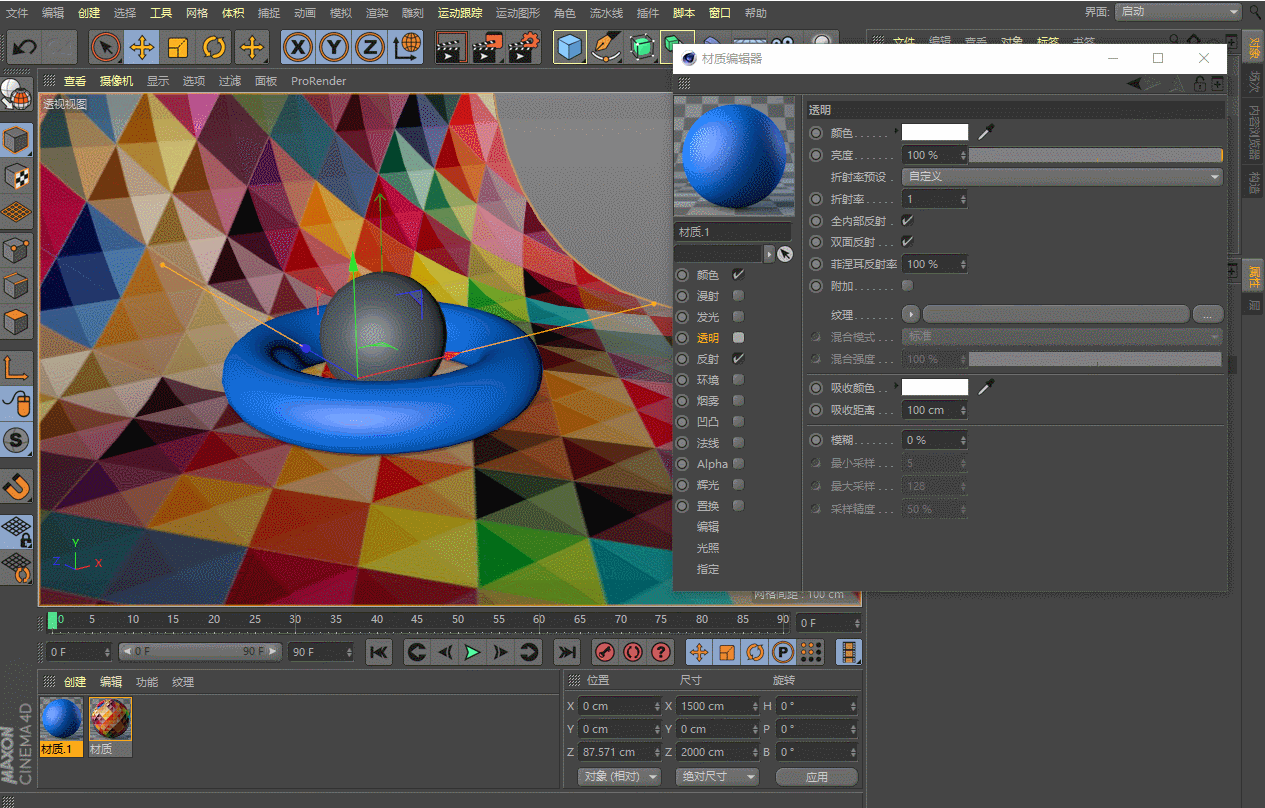
Task: Pick color with 颜色 eyedropper
Action: (x=986, y=132)
